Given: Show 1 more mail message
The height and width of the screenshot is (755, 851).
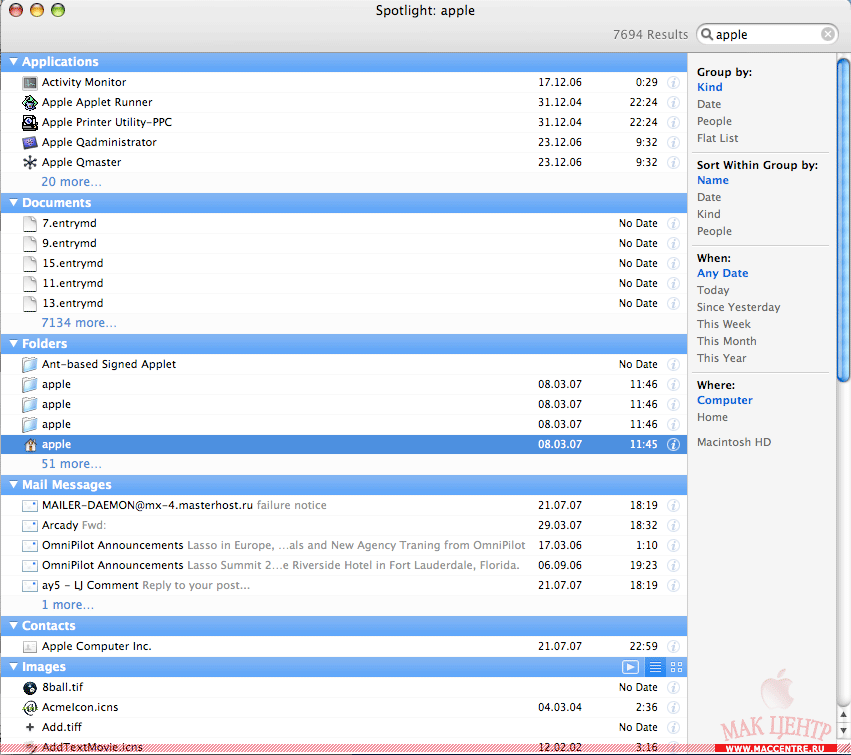Looking at the screenshot, I should (x=67, y=605).
